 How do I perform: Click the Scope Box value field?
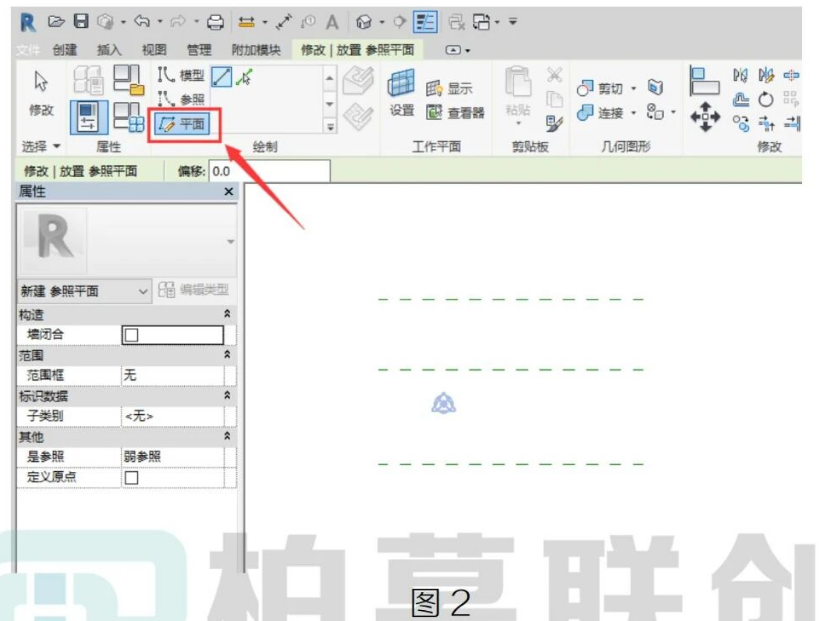click(173, 376)
